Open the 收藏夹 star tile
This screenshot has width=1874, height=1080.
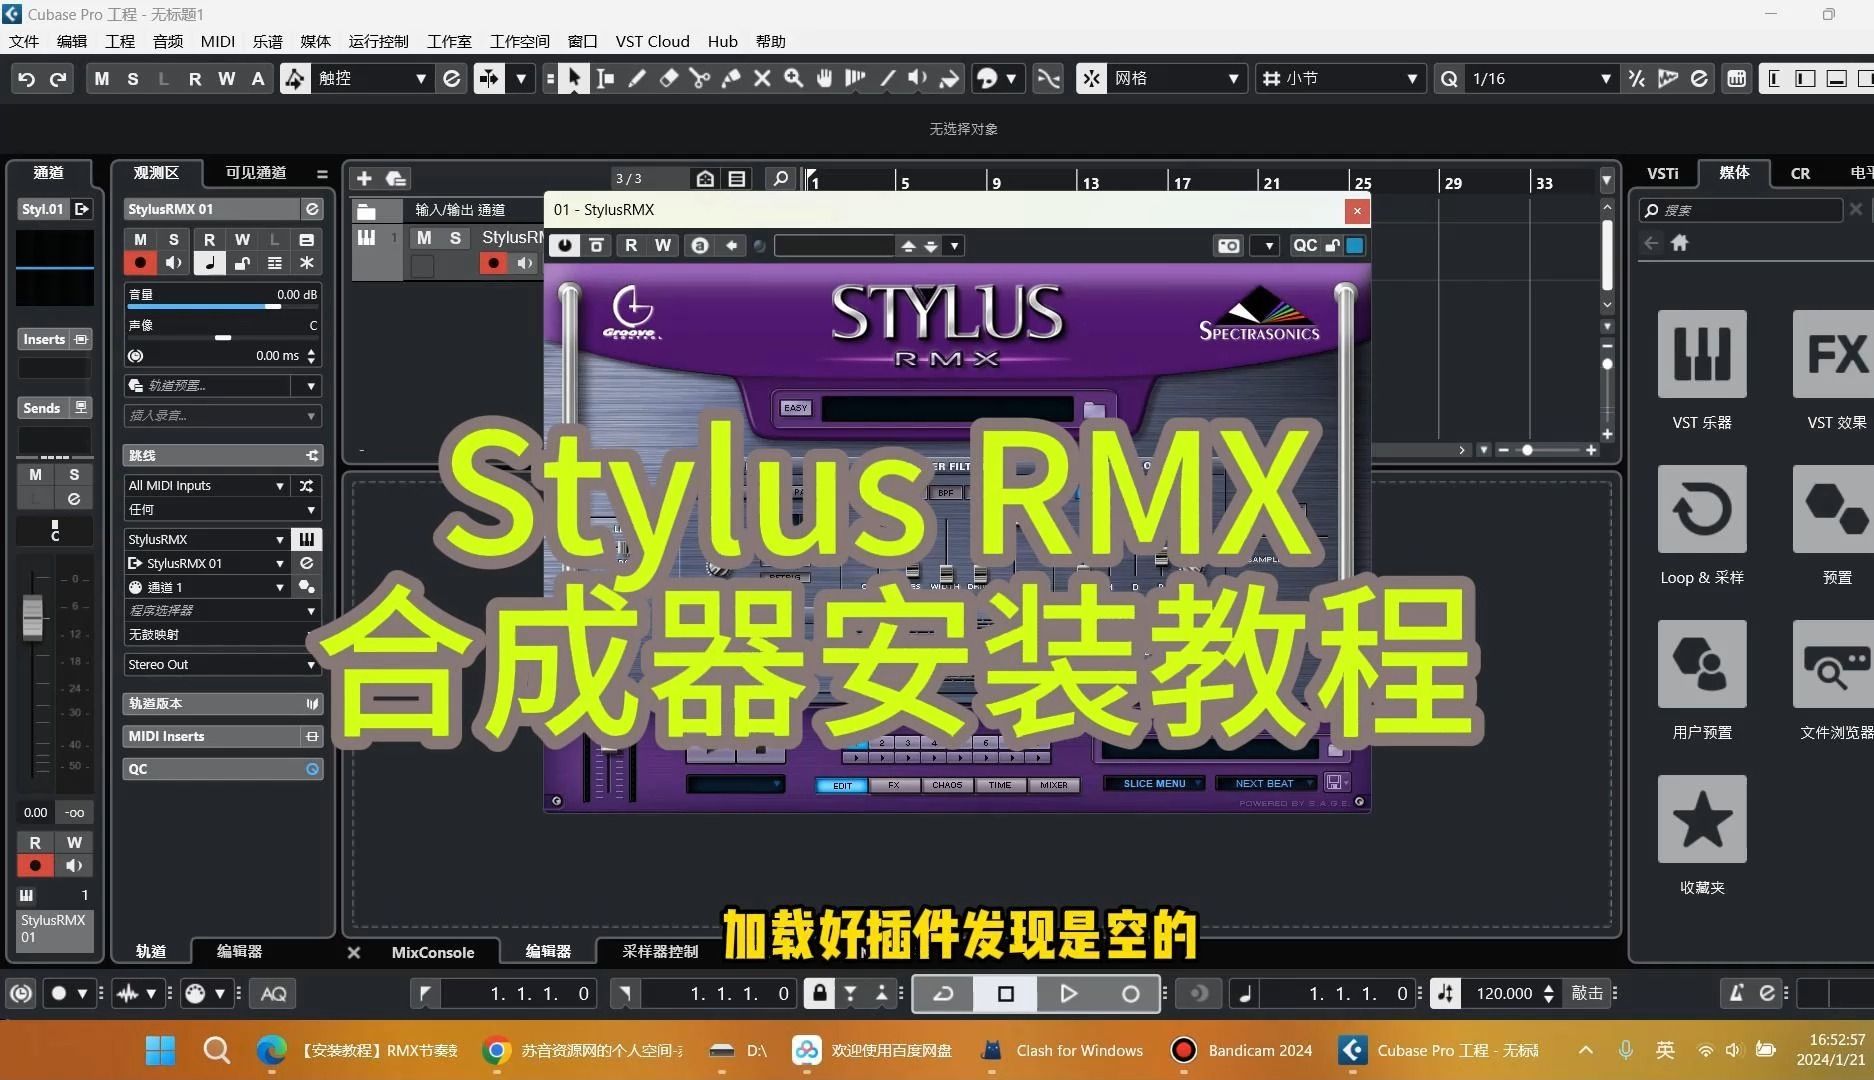coord(1702,819)
